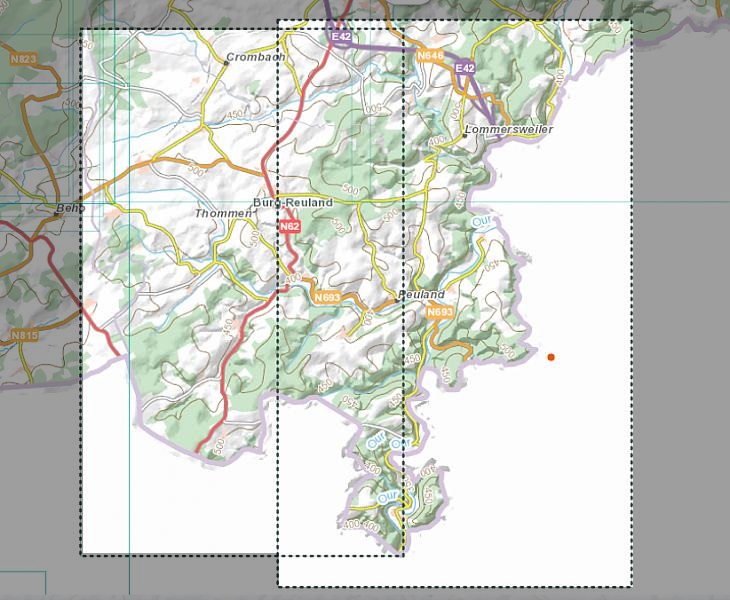Click the E42 shield at the top map edge
The height and width of the screenshot is (600, 730).
click(x=341, y=36)
